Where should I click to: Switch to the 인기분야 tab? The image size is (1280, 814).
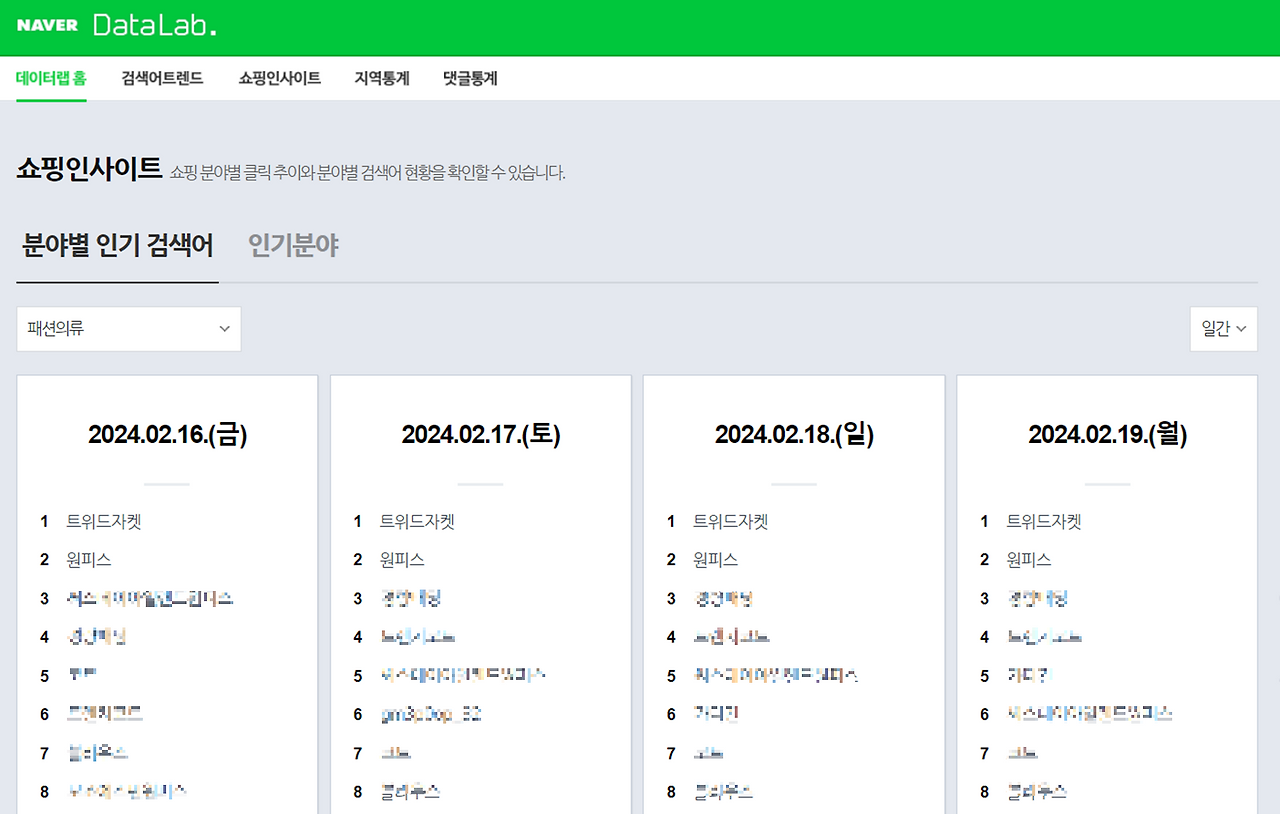[294, 246]
